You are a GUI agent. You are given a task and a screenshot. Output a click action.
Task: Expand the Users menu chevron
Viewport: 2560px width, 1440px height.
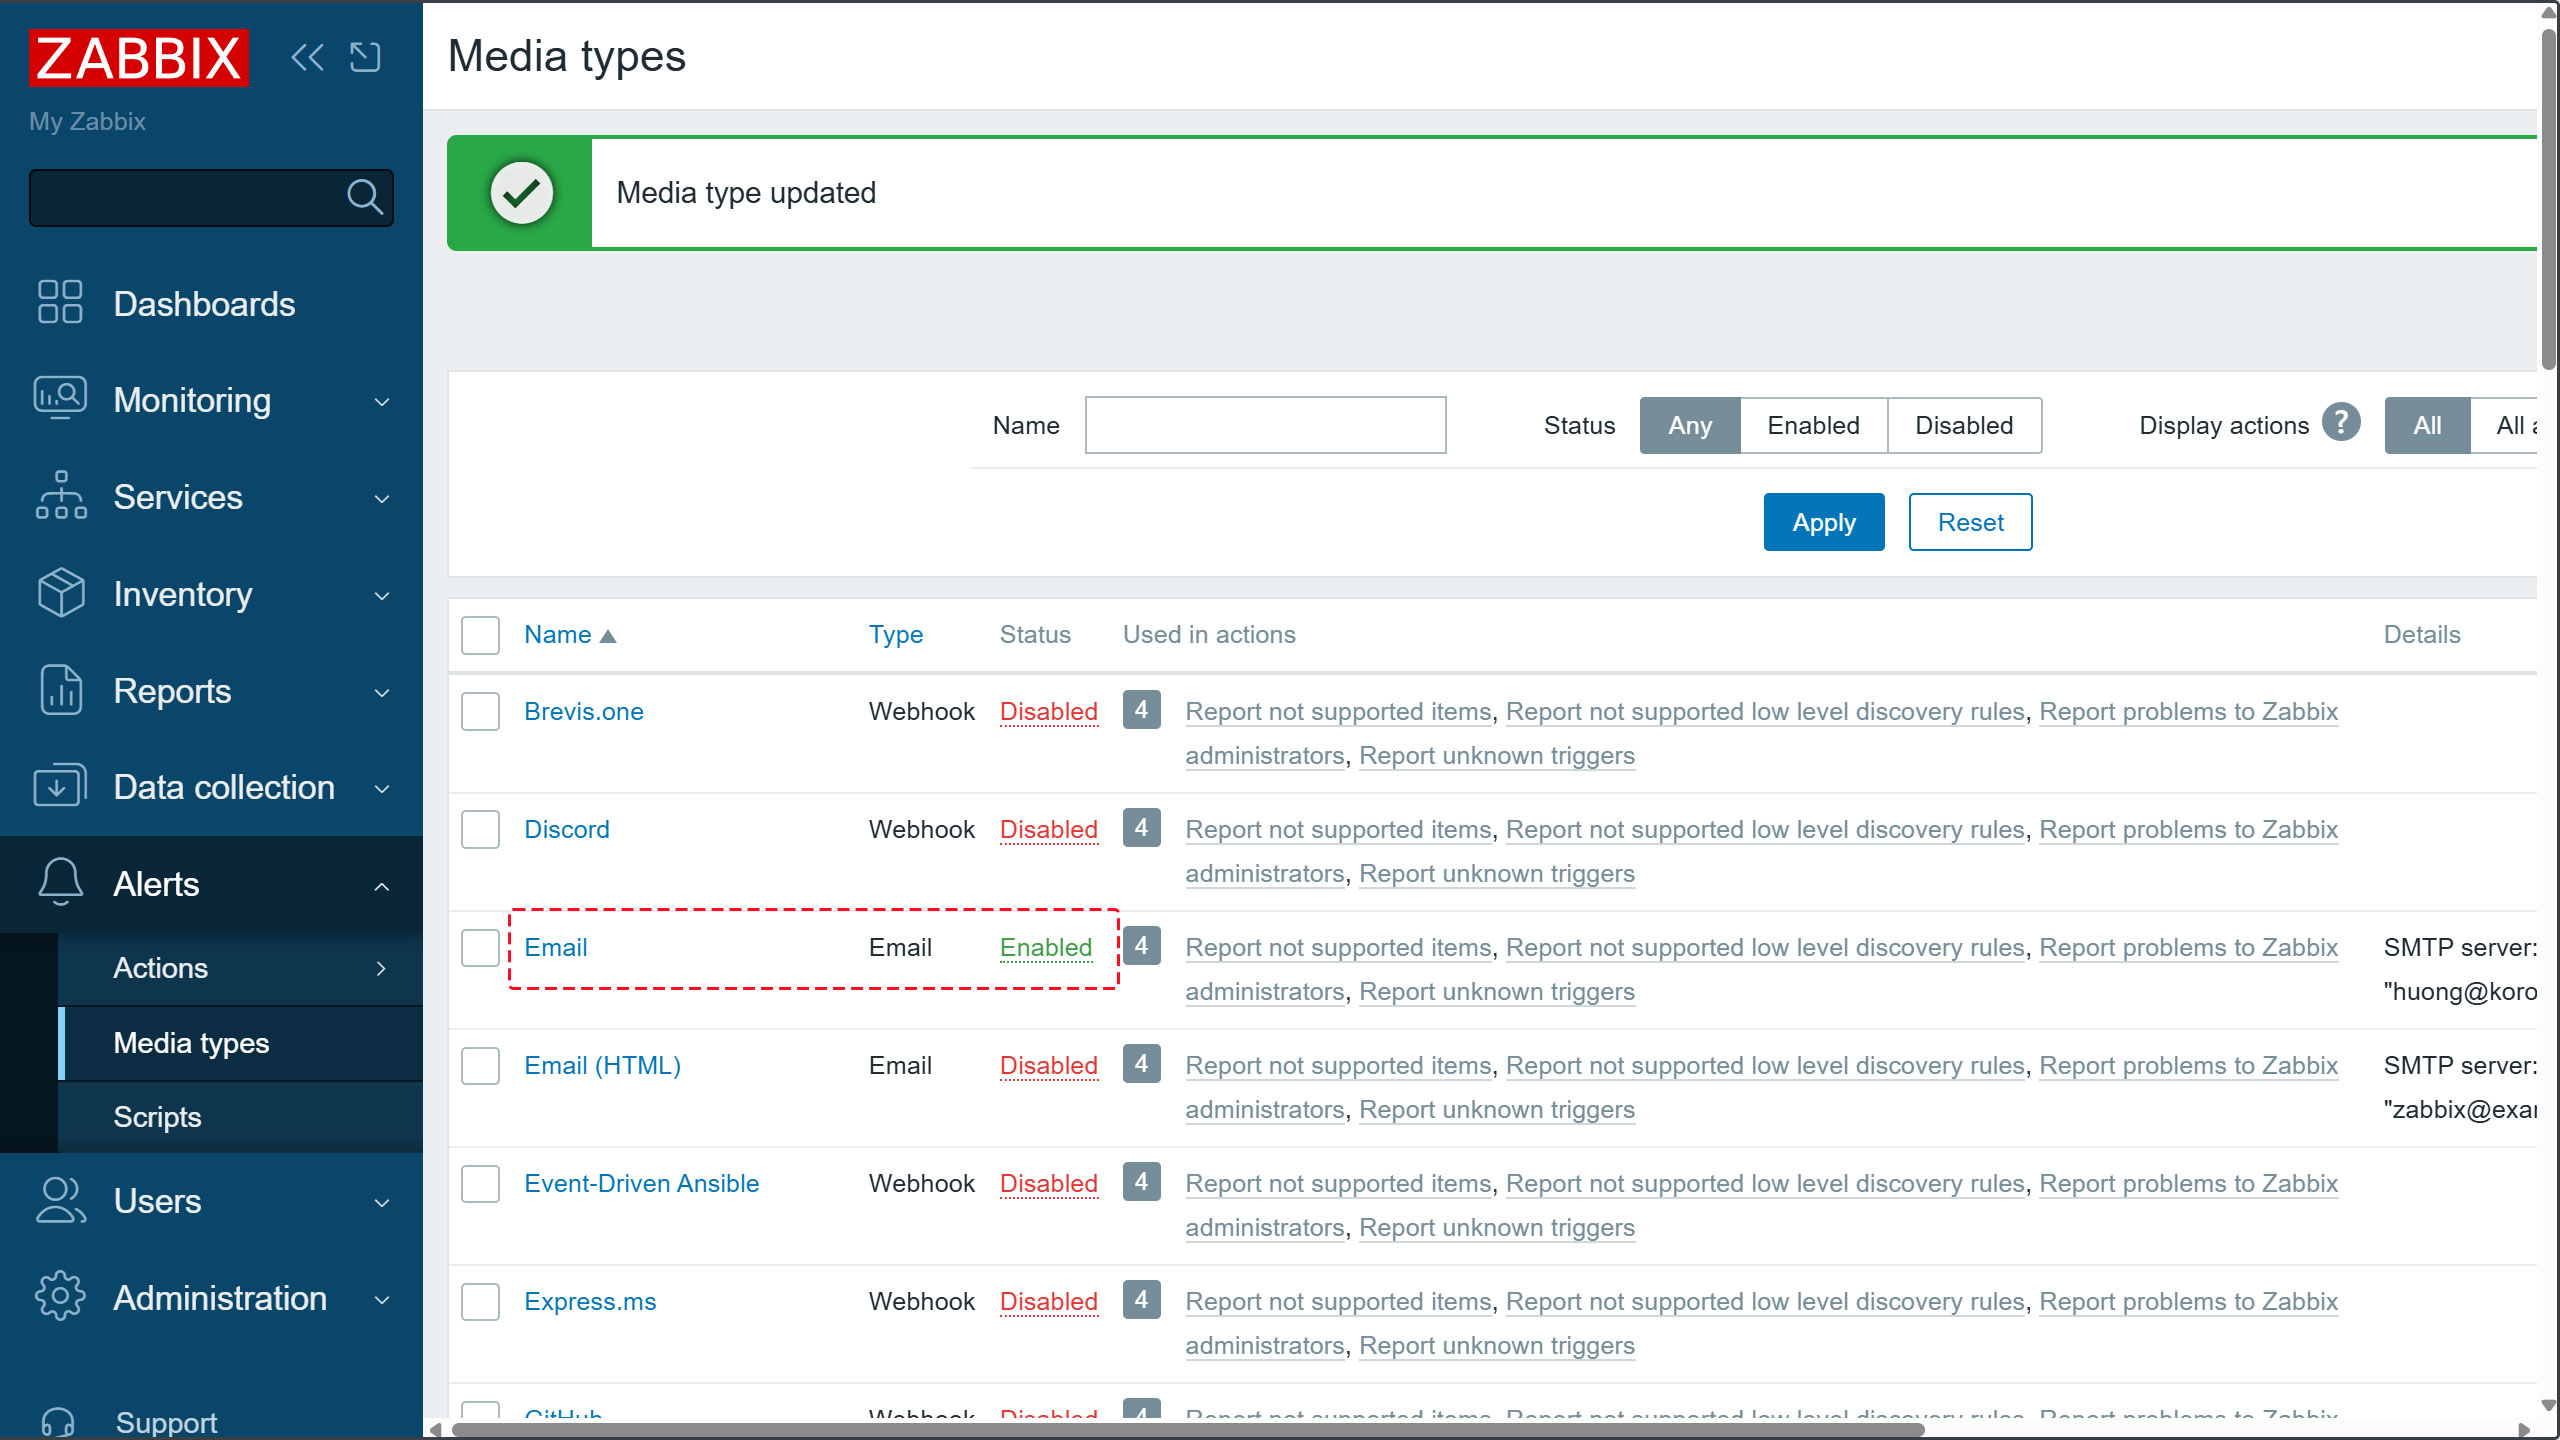(x=381, y=1202)
